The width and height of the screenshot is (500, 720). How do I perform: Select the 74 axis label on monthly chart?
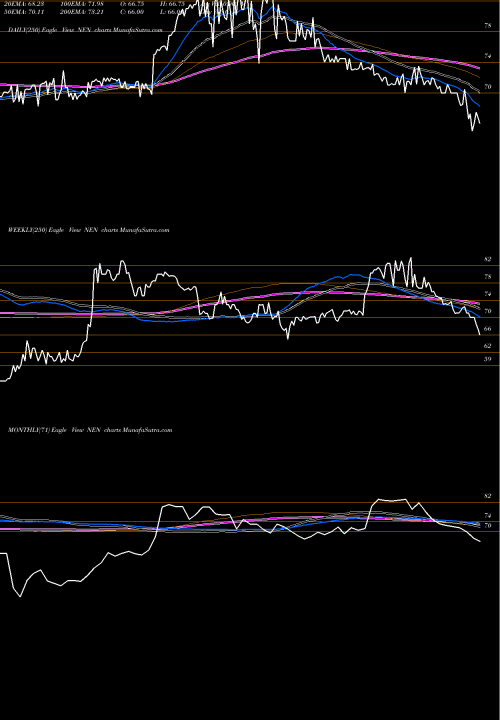click(488, 516)
